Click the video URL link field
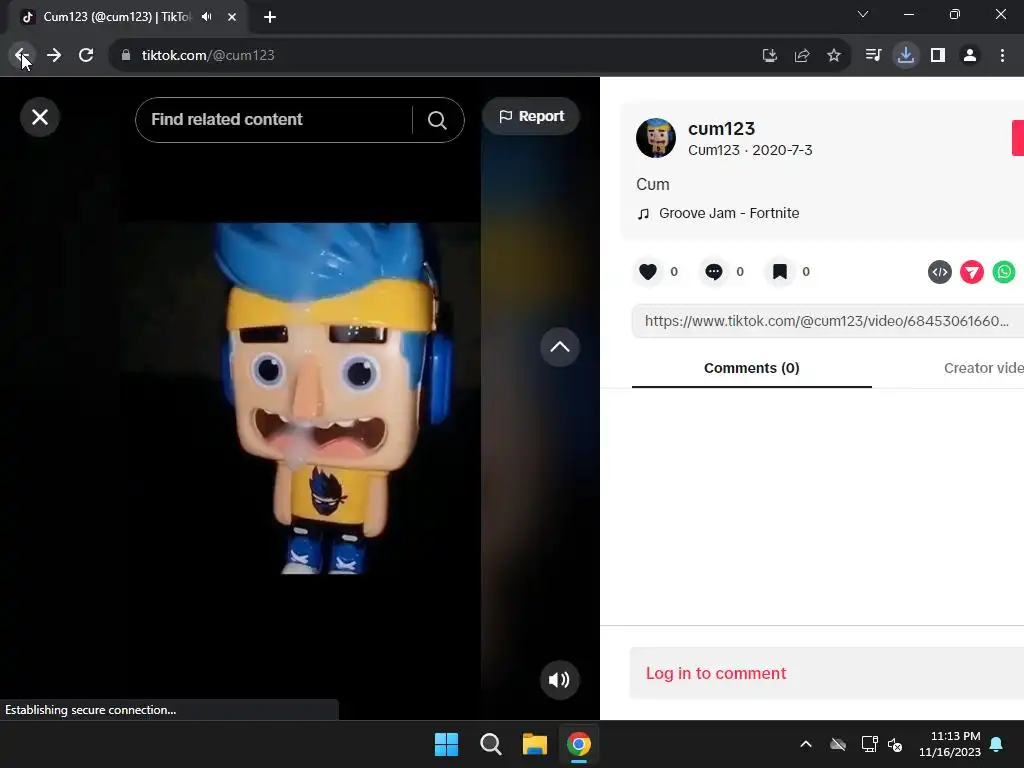The height and width of the screenshot is (768, 1024). tap(827, 321)
